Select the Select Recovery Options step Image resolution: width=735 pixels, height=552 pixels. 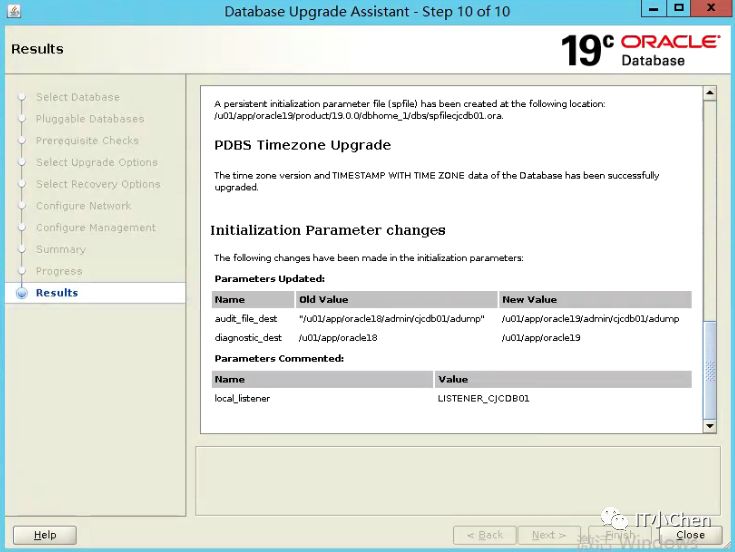pyautogui.click(x=98, y=184)
